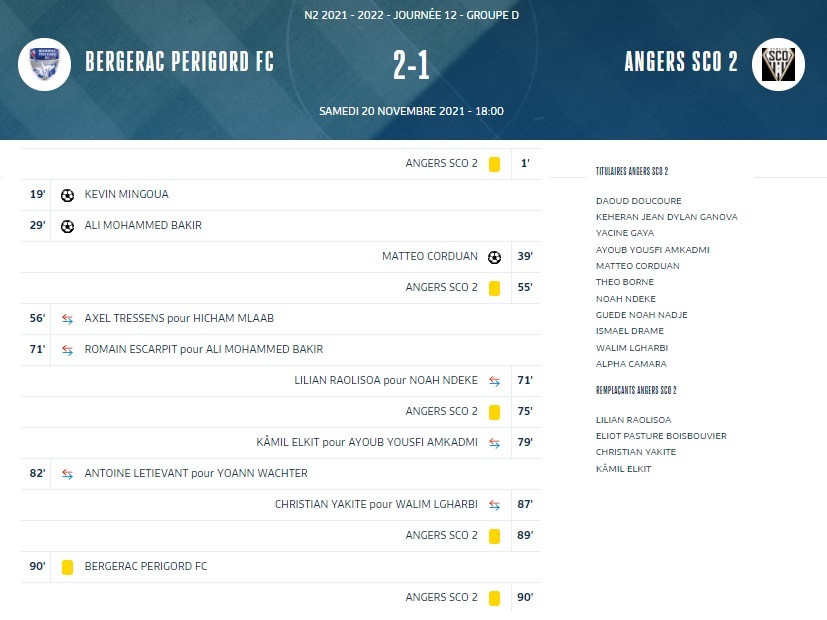Select substitute KÂMIL ELKIT in bench list

pyautogui.click(x=623, y=469)
